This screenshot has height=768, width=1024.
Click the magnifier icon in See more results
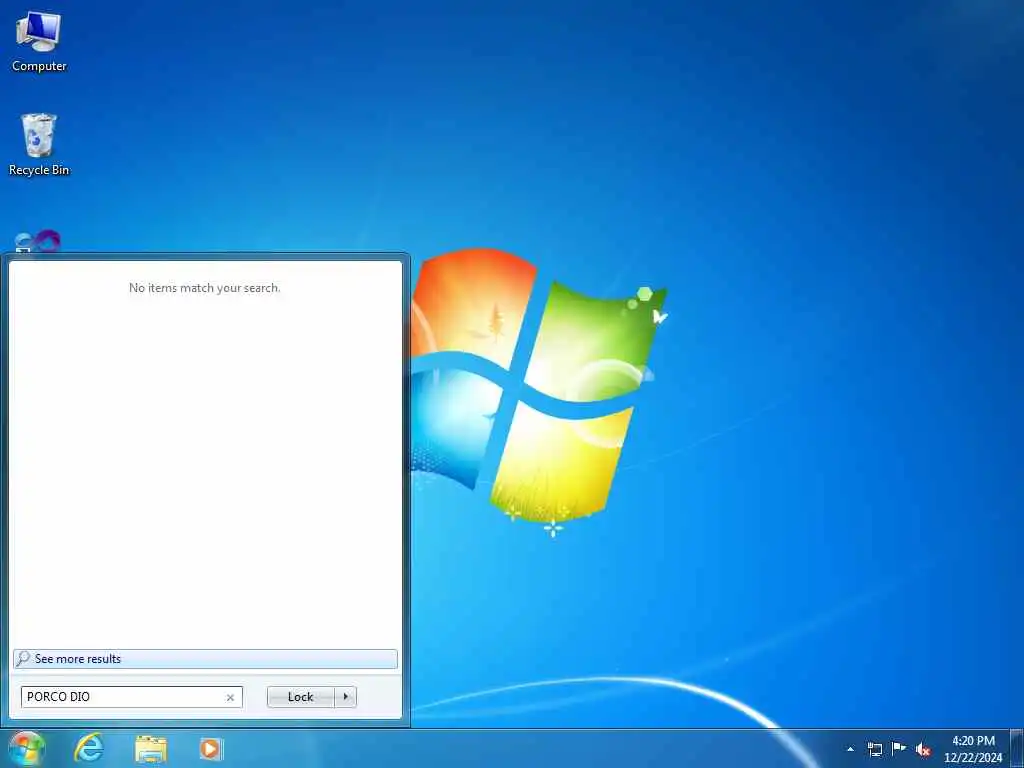(x=23, y=658)
